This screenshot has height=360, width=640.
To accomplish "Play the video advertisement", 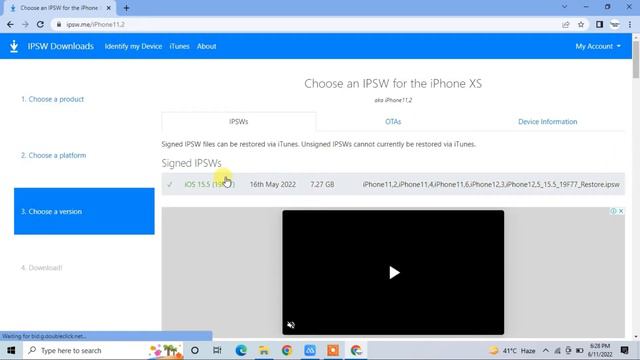I will pos(393,273).
